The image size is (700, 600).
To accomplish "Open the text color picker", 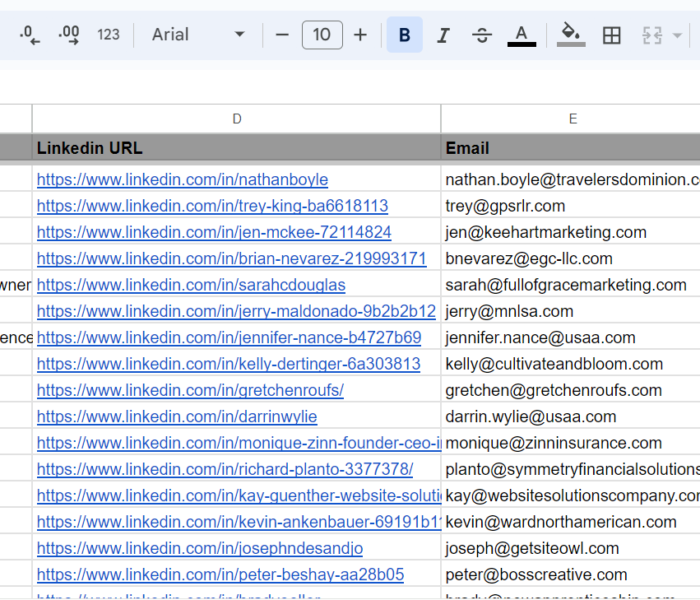I will pos(521,35).
